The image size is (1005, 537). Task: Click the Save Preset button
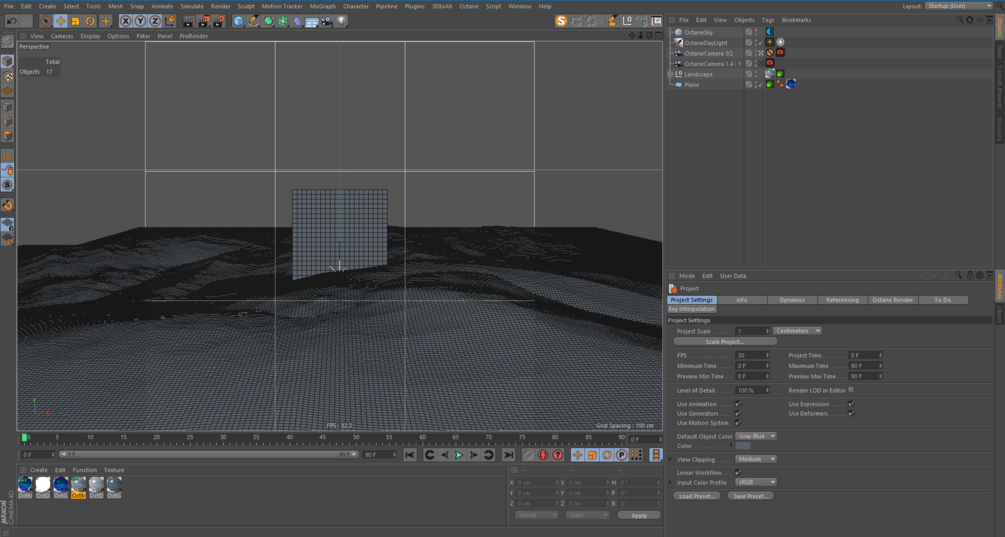(x=749, y=496)
